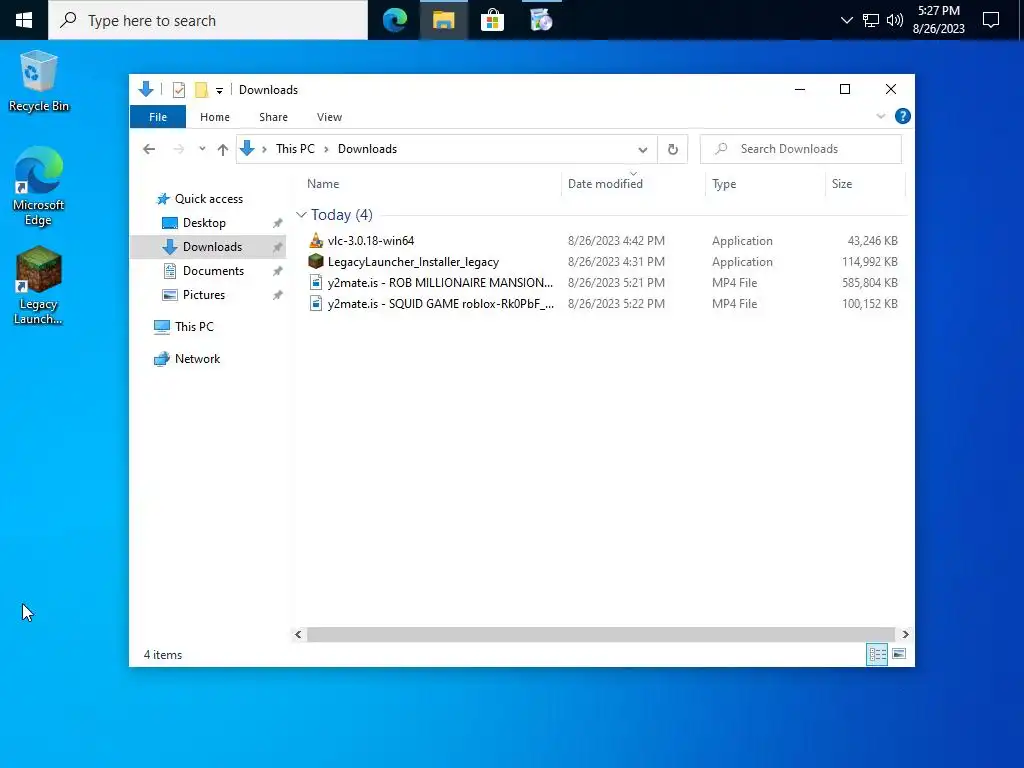This screenshot has width=1024, height=768.
Task: Switch to the Home ribbon tab
Action: 215,117
